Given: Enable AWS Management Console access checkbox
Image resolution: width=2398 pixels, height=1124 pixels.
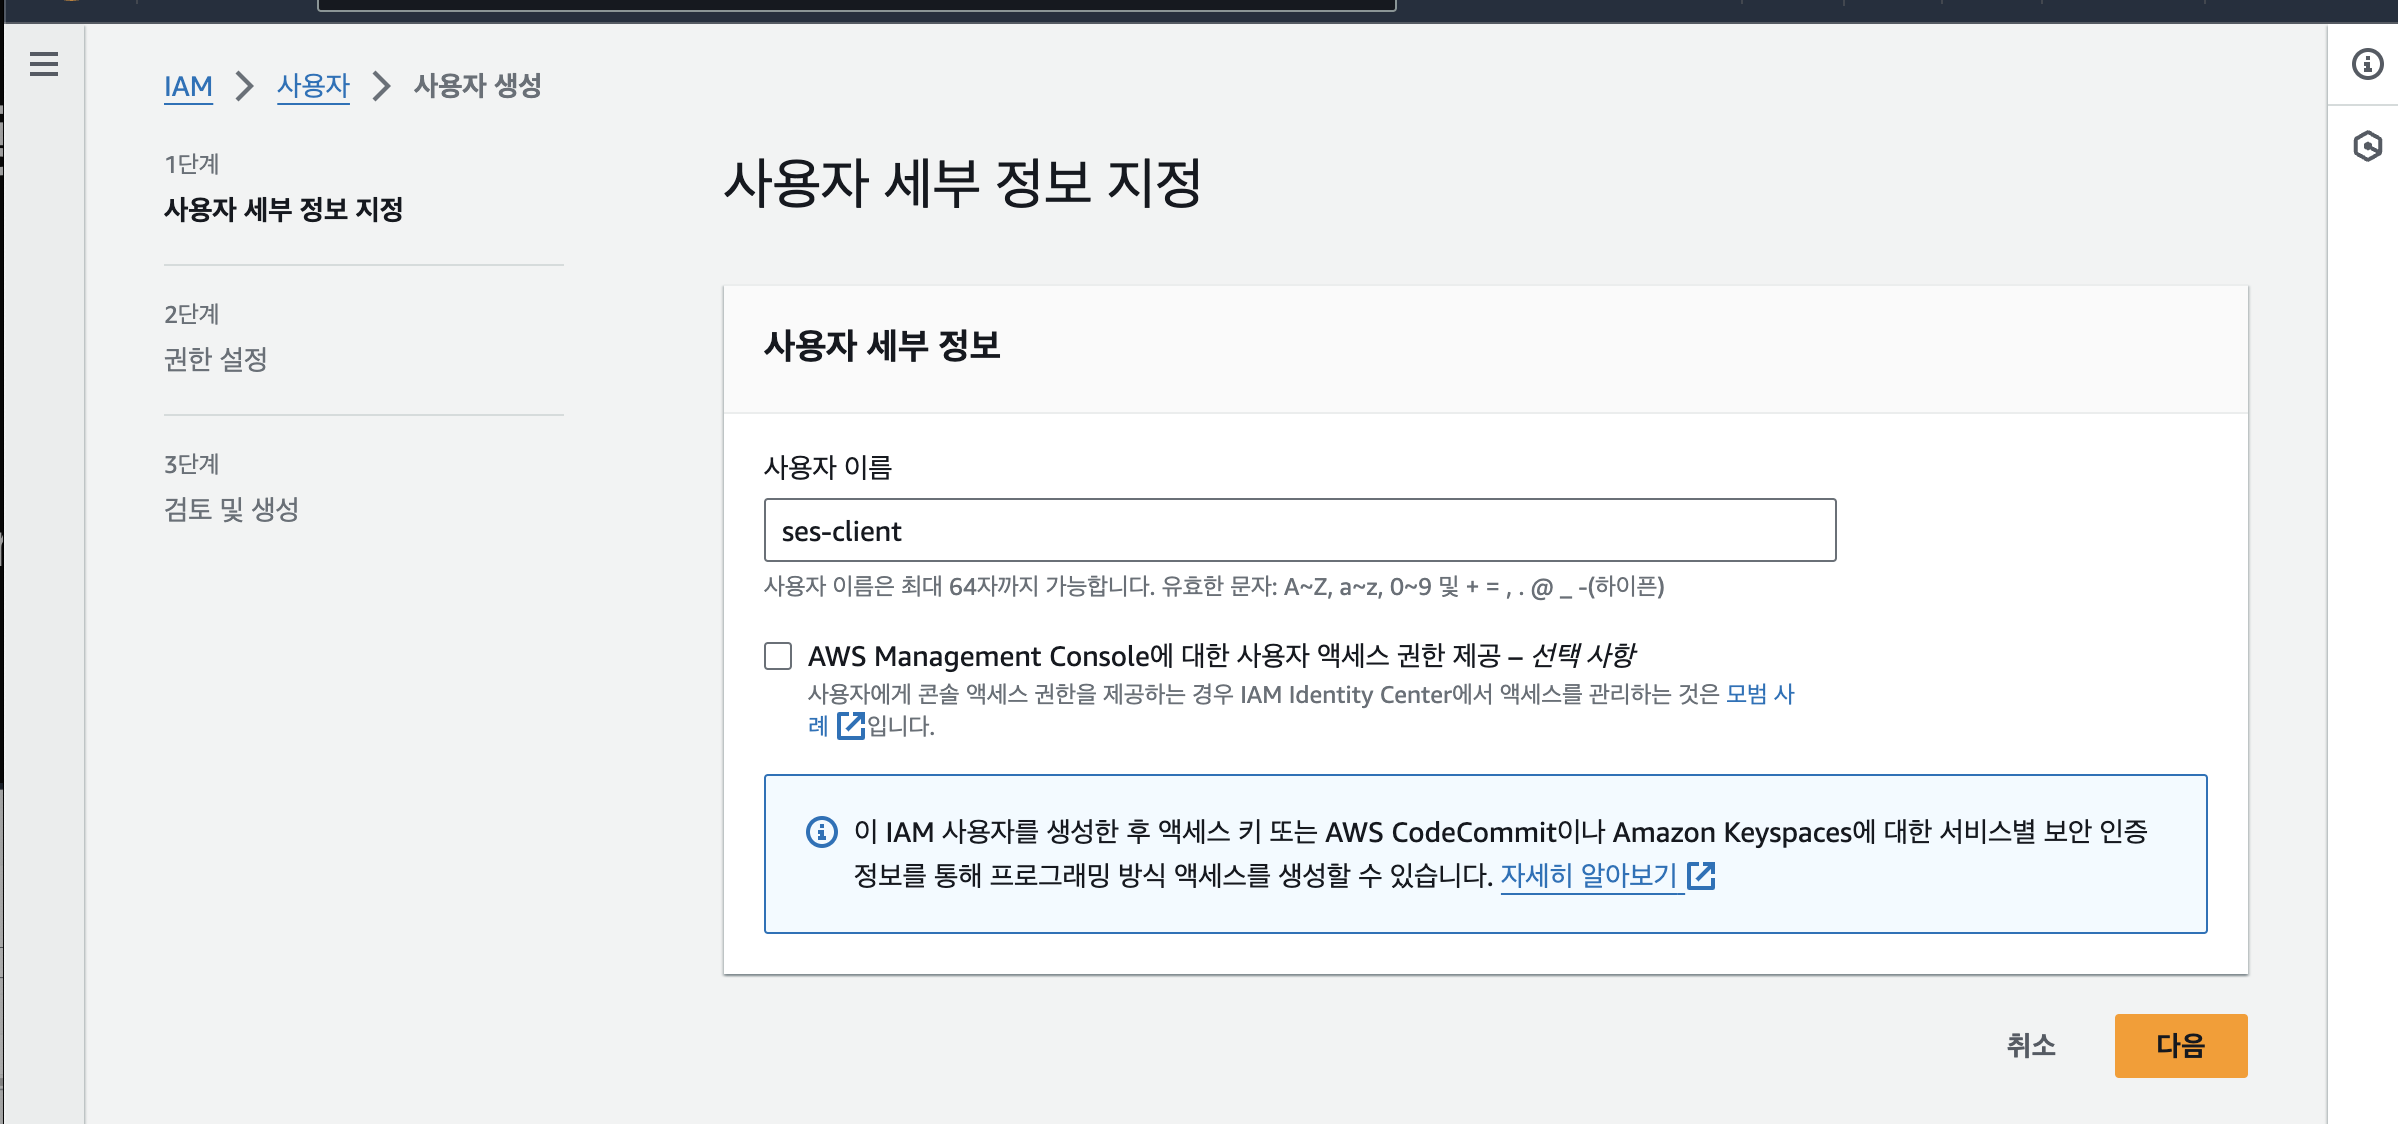Looking at the screenshot, I should [778, 656].
